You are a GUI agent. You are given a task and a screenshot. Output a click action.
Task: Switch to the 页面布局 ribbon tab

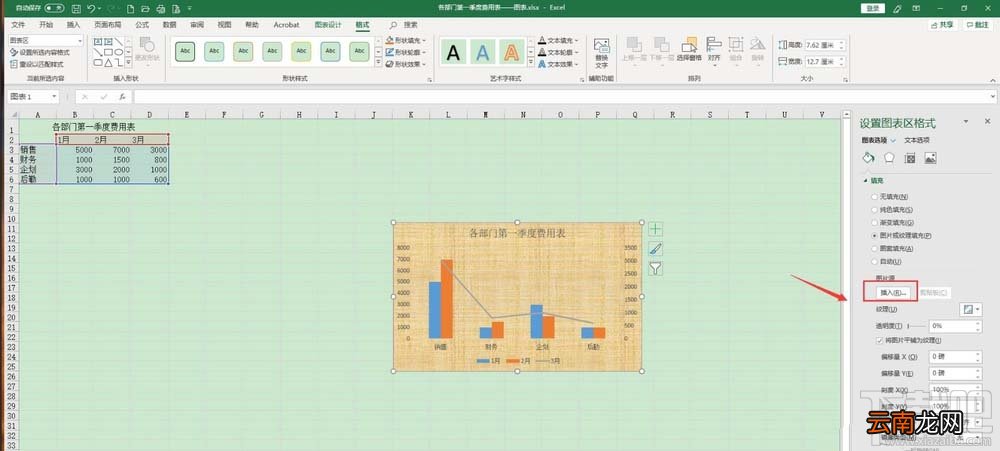108,25
